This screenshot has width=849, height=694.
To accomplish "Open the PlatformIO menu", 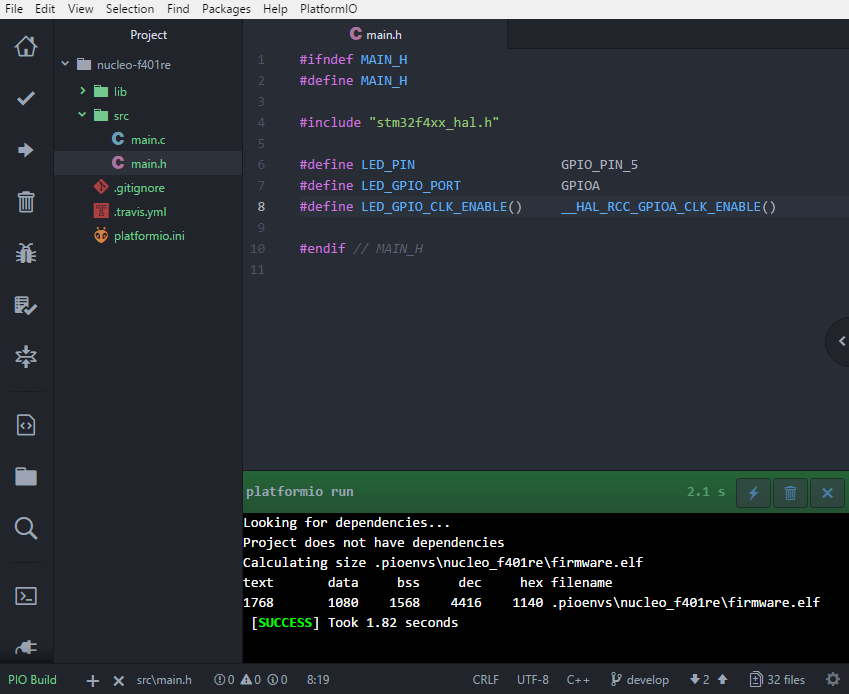I will coord(329,9).
